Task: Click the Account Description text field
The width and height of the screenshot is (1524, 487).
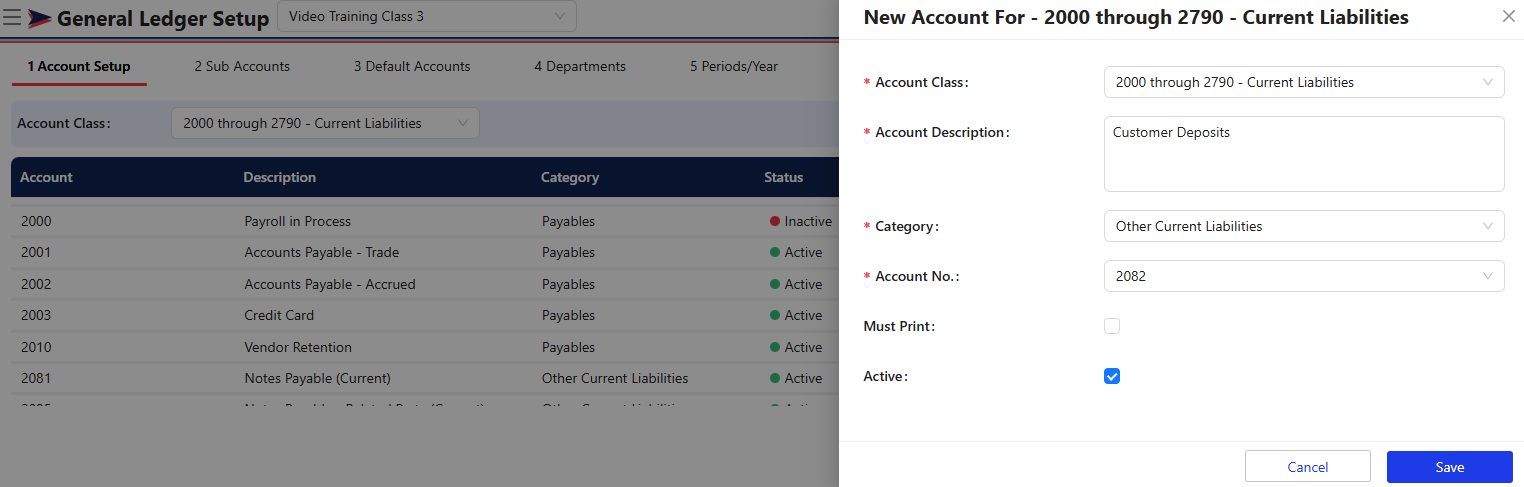Action: coord(1303,153)
